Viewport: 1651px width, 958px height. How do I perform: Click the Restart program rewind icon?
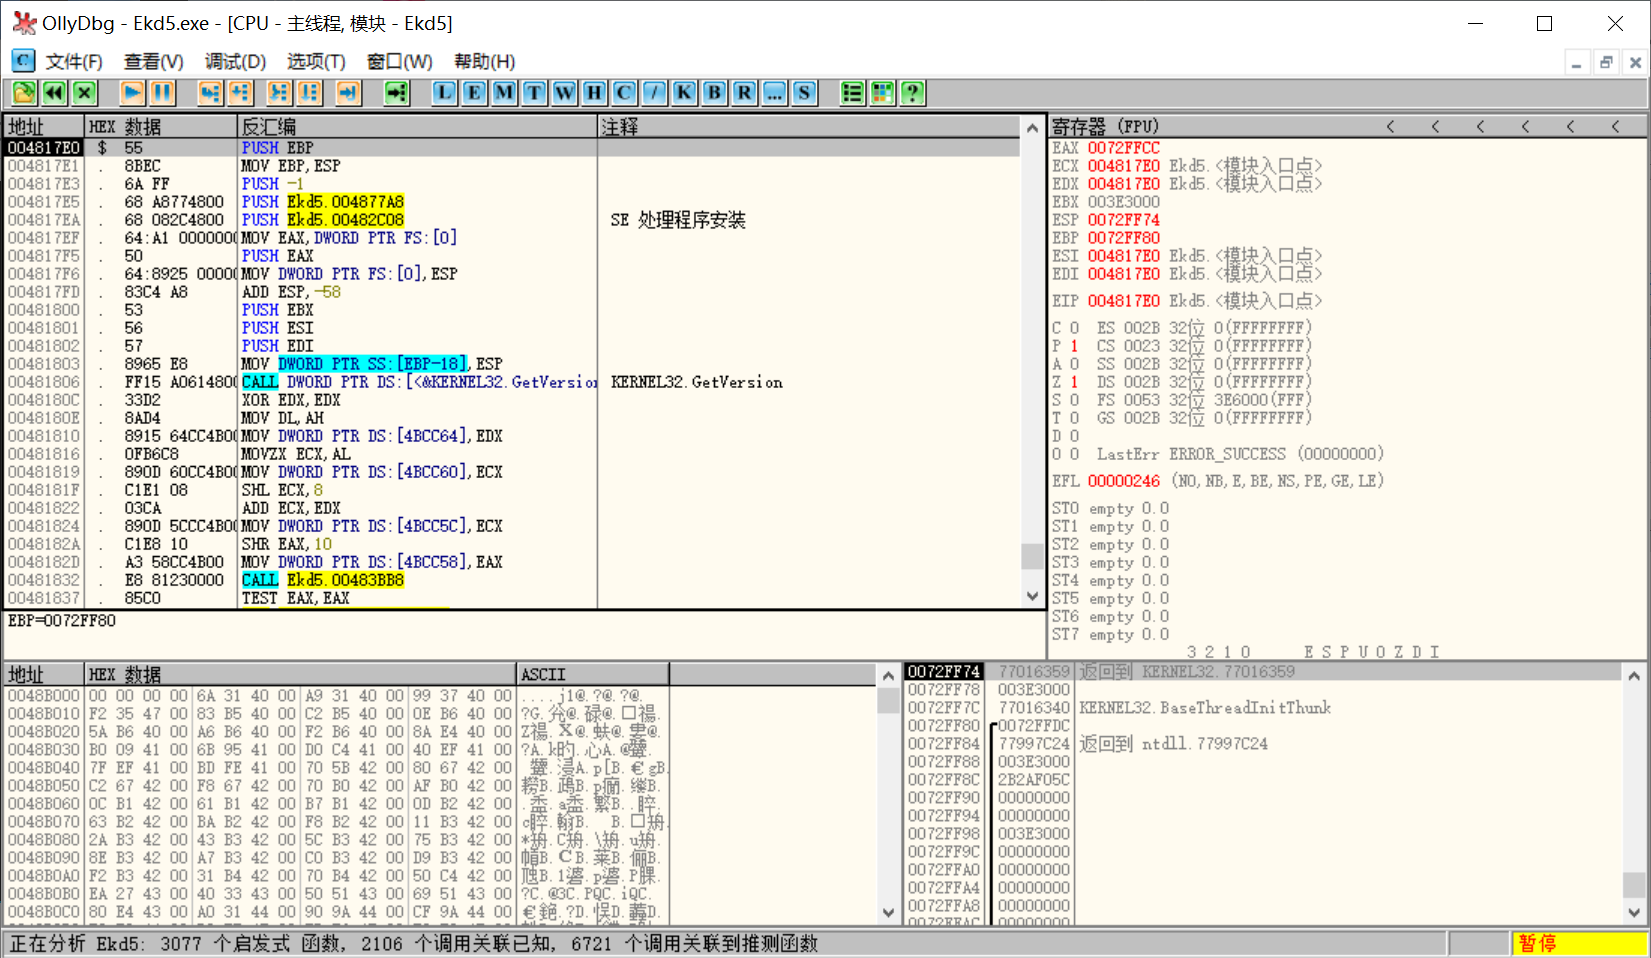pos(54,93)
